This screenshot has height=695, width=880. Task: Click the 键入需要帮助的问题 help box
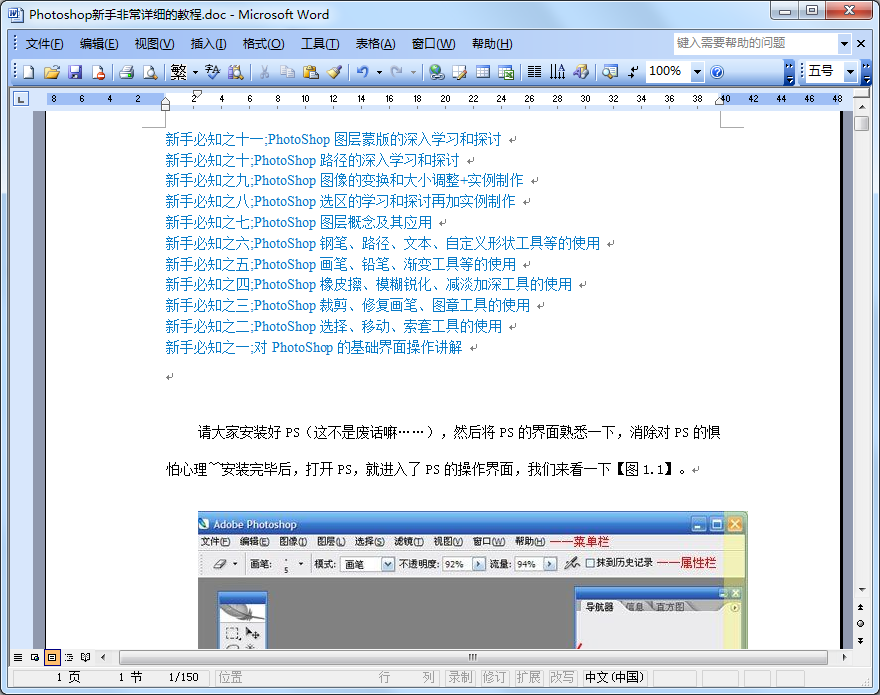click(x=755, y=43)
